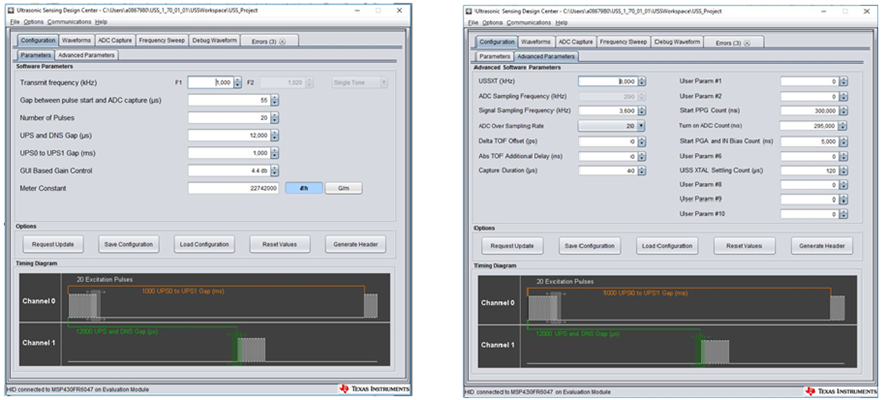Screen dimensions: 884x400
Task: Adjust User Param #10 spinner
Action: (843, 215)
